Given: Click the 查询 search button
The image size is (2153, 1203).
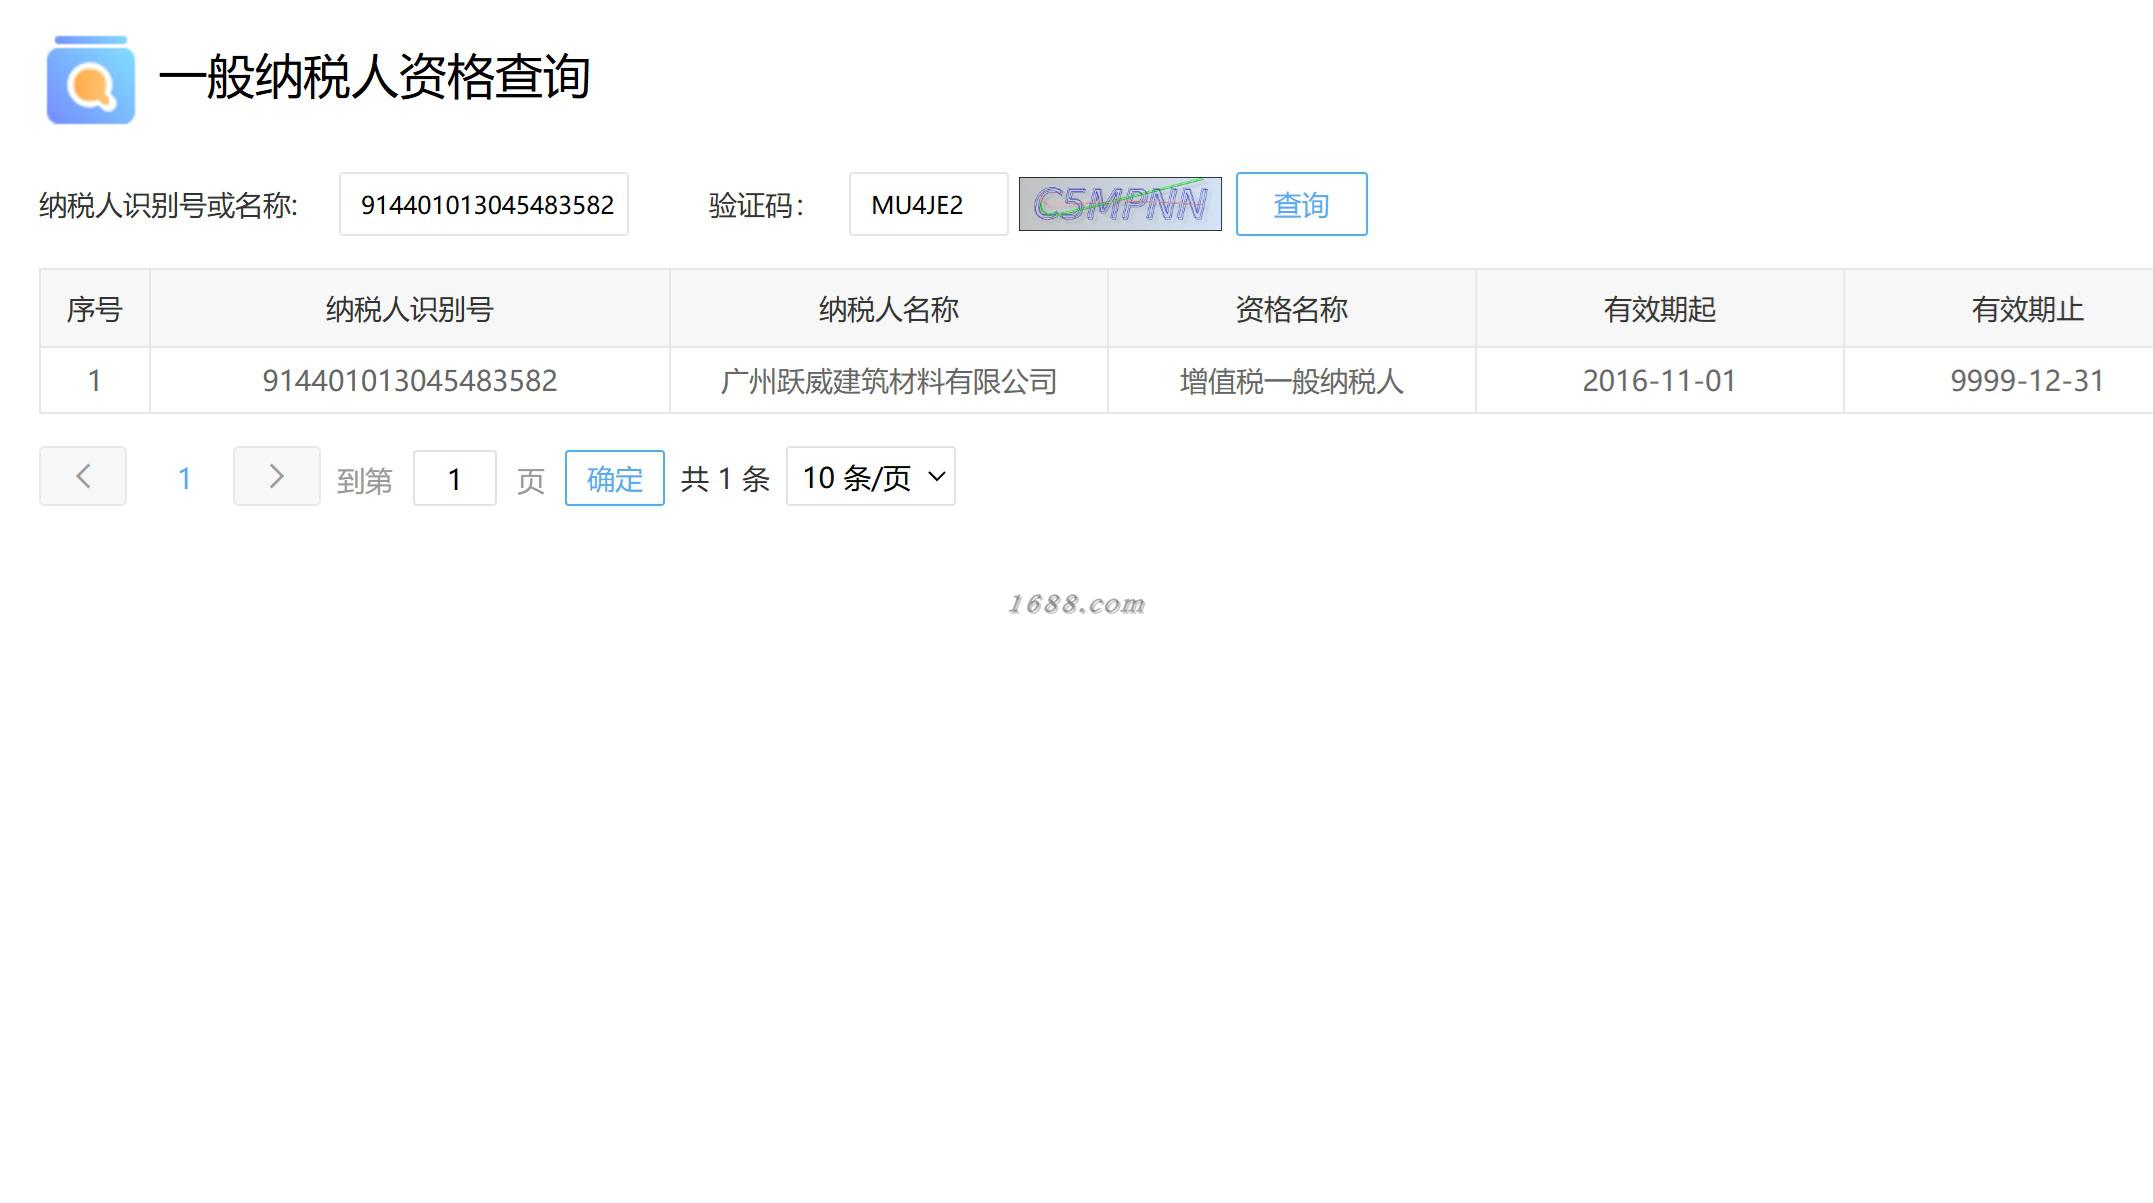Looking at the screenshot, I should pos(1300,204).
